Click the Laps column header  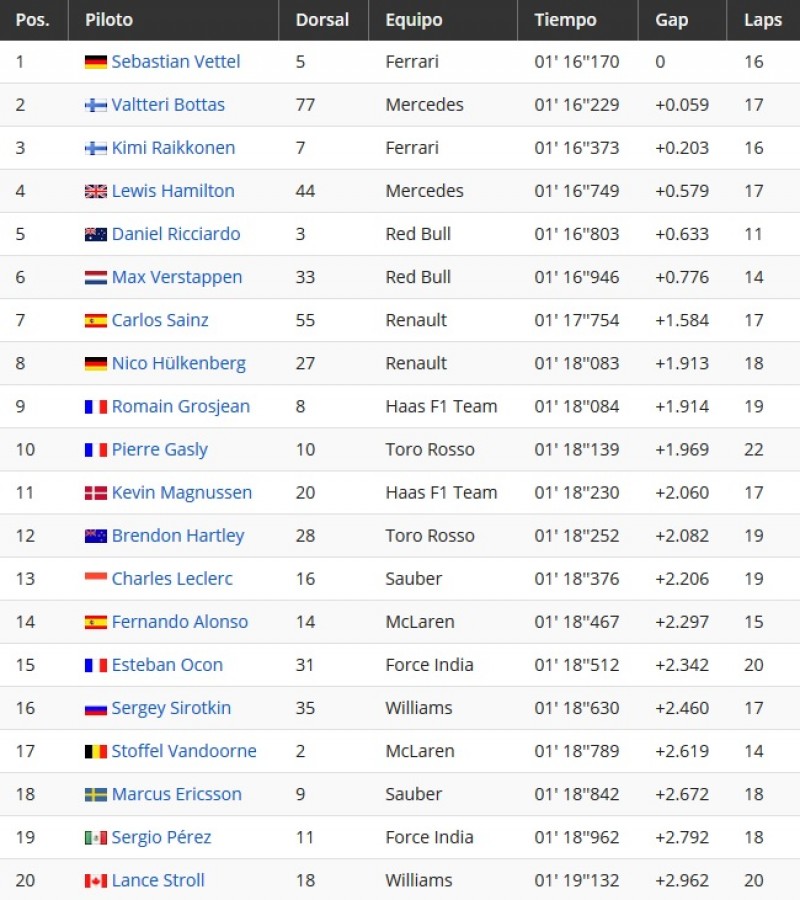point(763,20)
